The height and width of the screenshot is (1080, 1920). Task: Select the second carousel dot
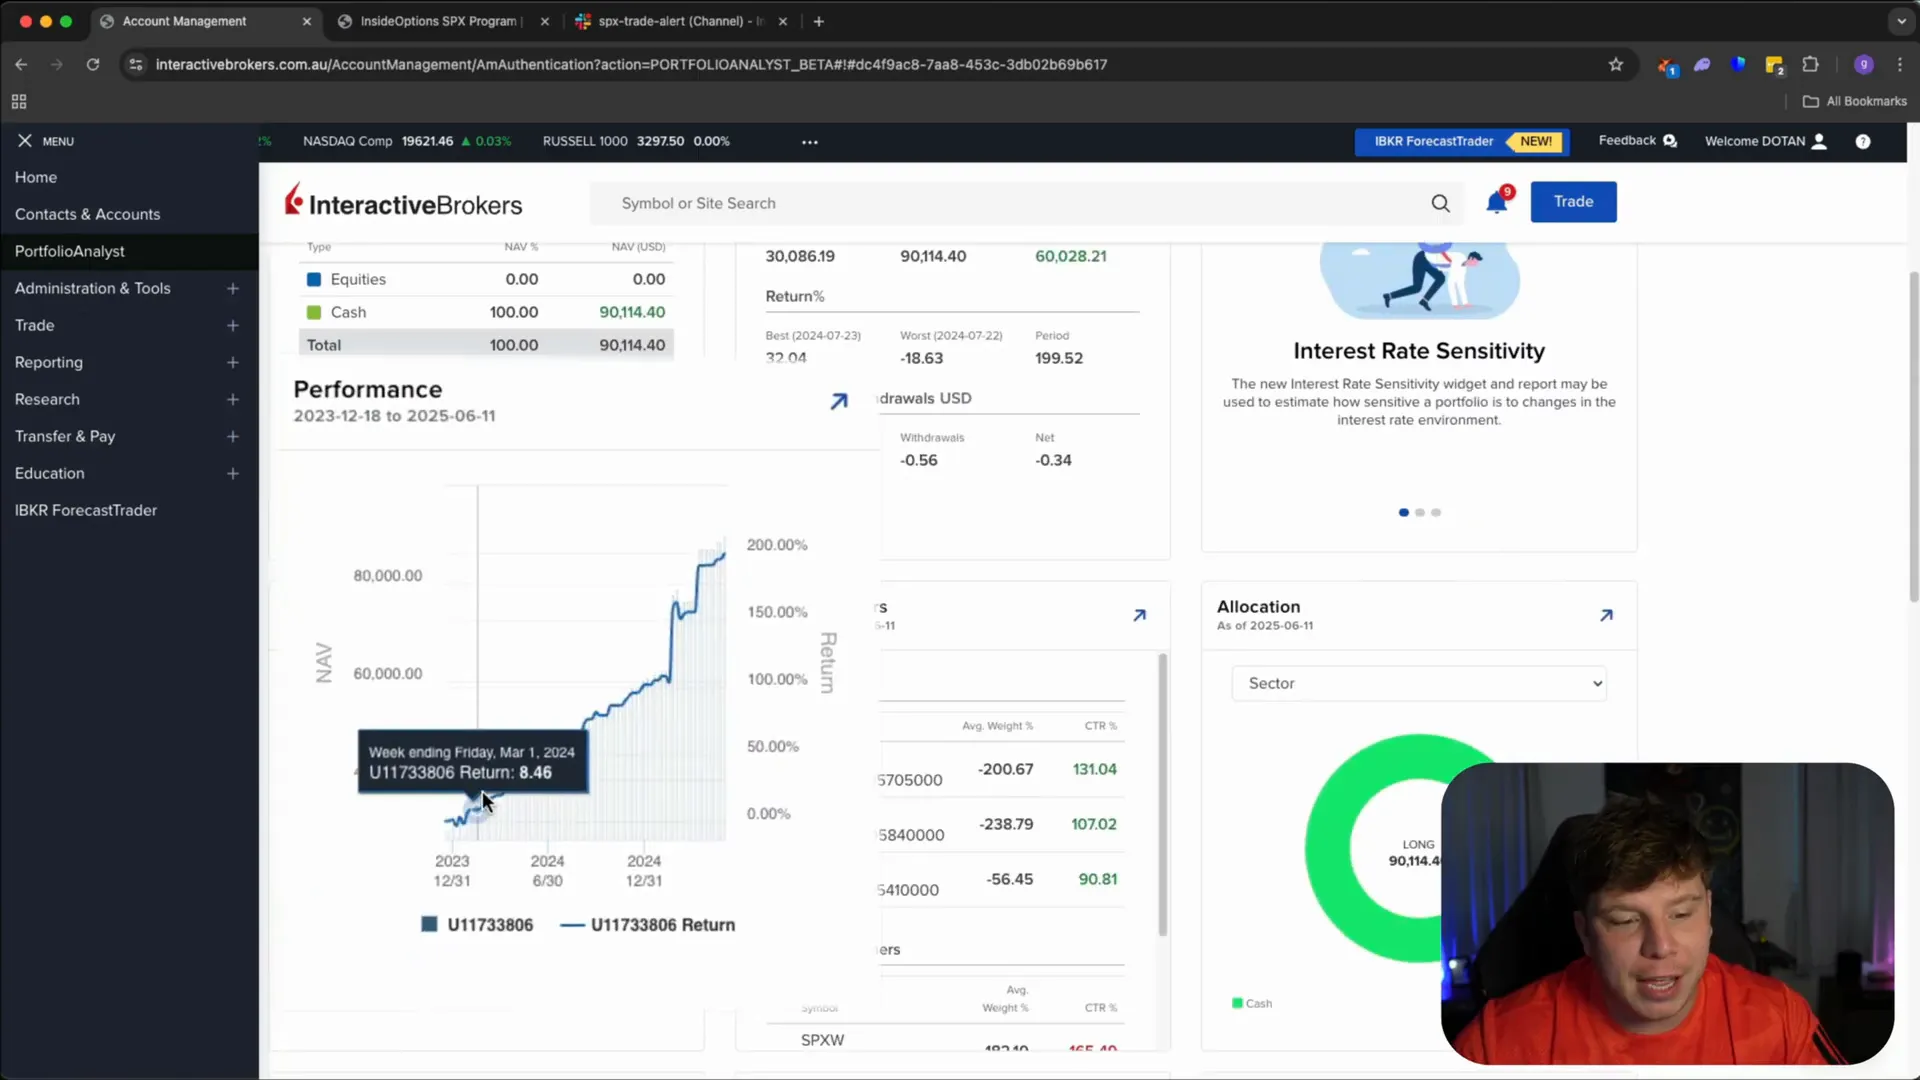click(1420, 512)
